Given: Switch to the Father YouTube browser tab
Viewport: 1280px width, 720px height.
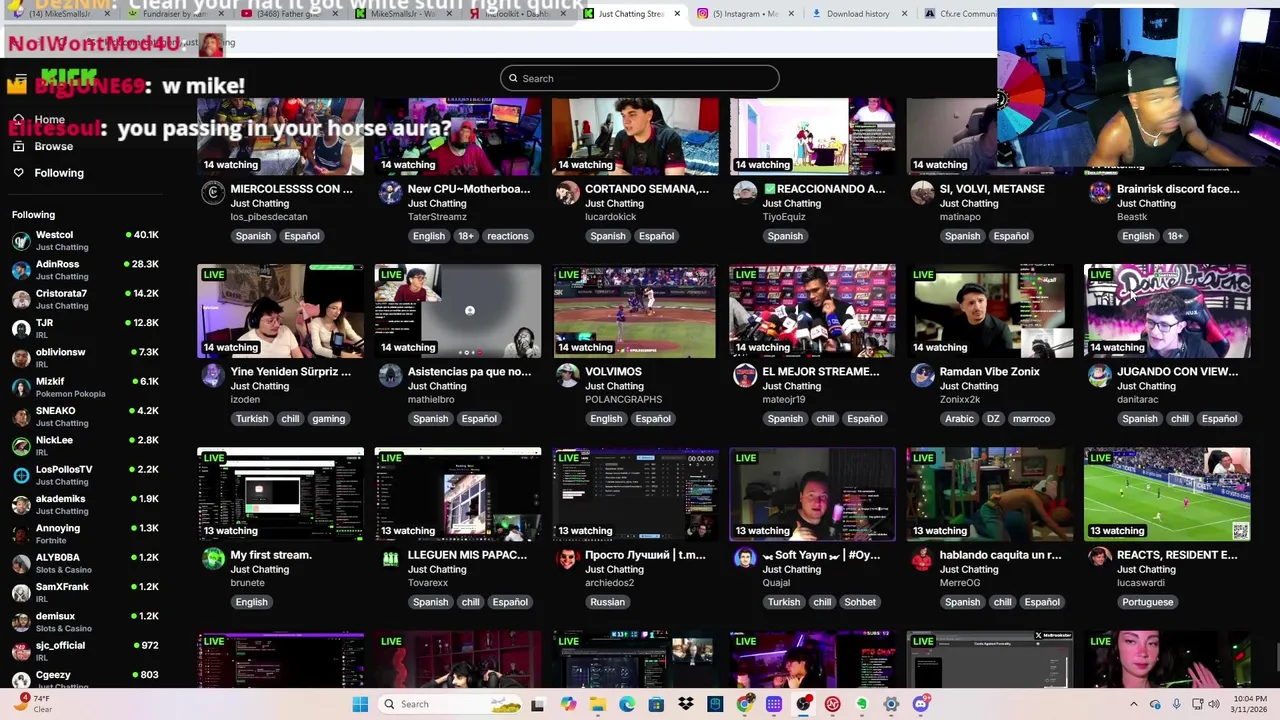Looking at the screenshot, I should 290,14.
